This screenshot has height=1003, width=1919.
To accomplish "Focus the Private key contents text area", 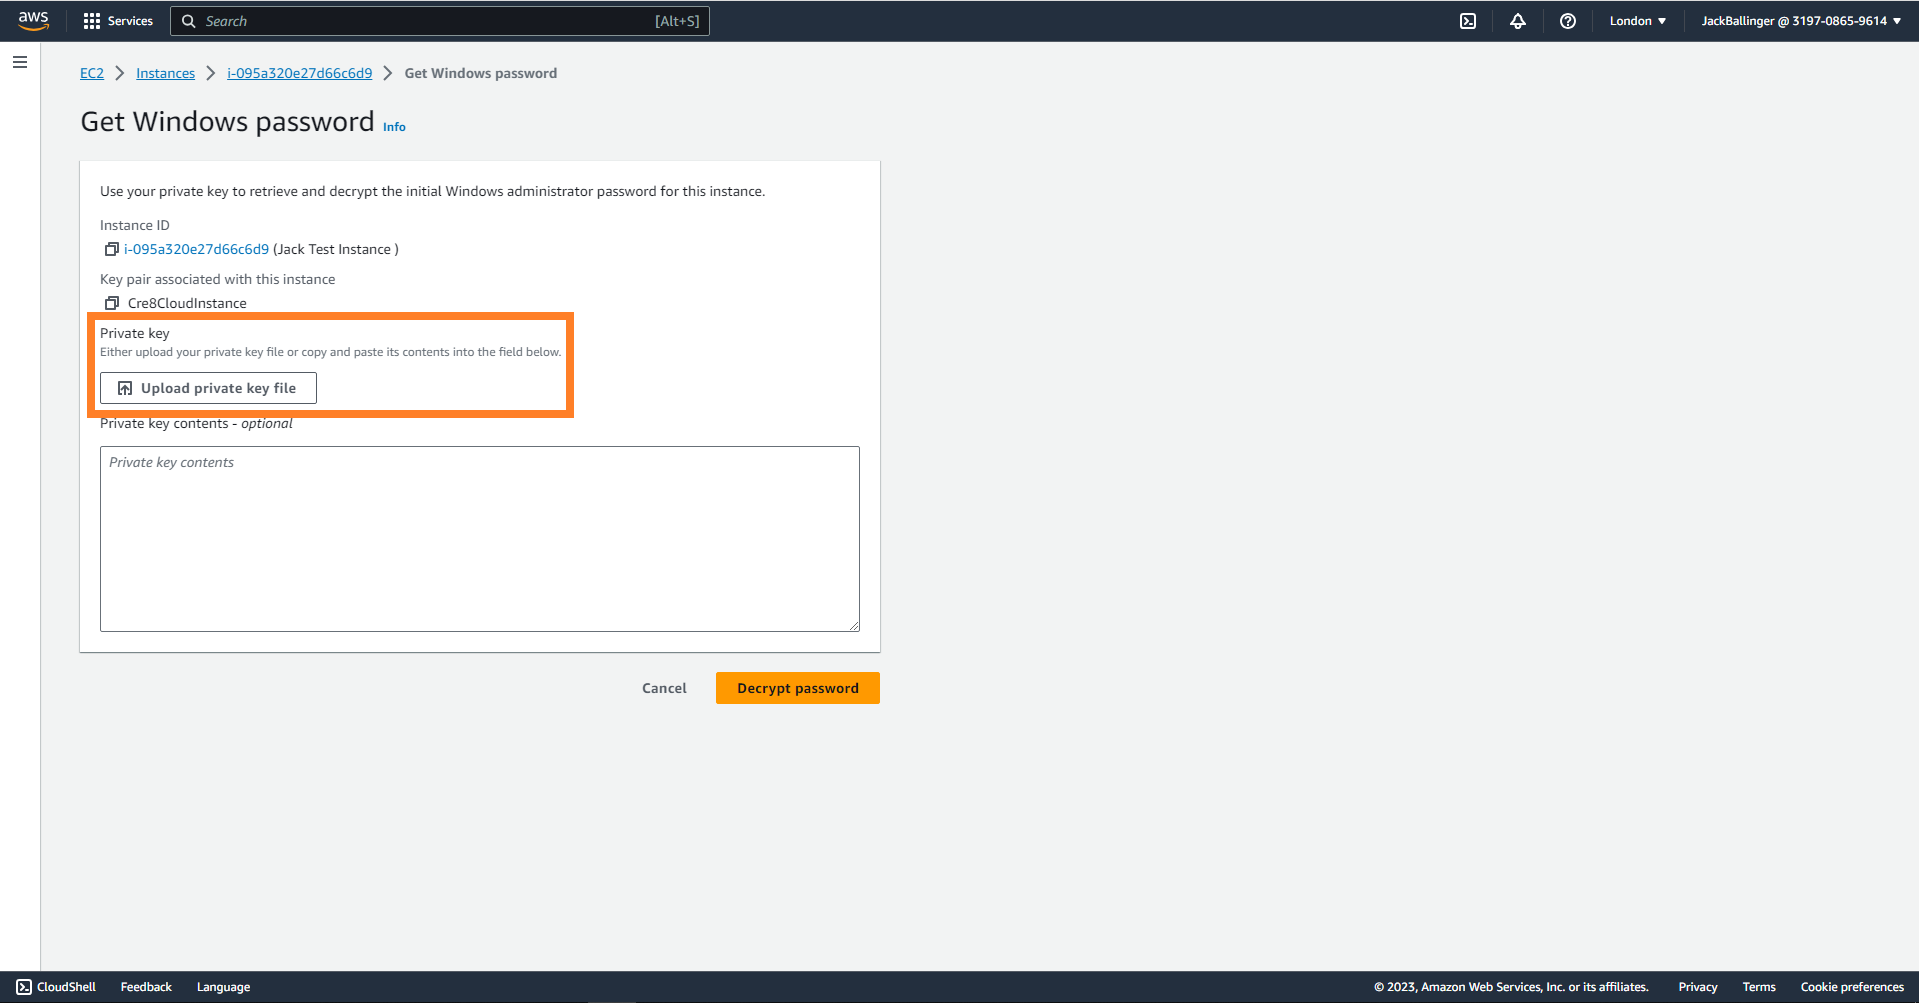I will click(x=479, y=538).
